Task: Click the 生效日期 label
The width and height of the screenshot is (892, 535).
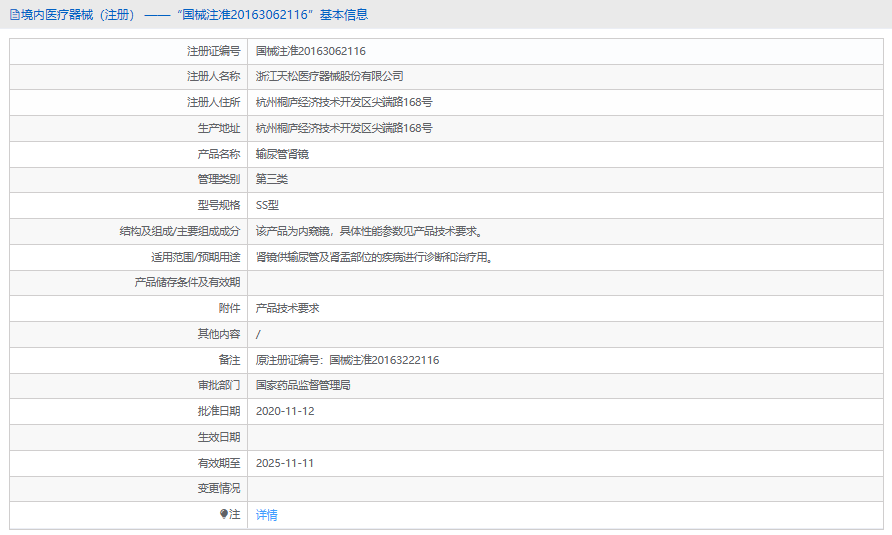Action: click(218, 438)
